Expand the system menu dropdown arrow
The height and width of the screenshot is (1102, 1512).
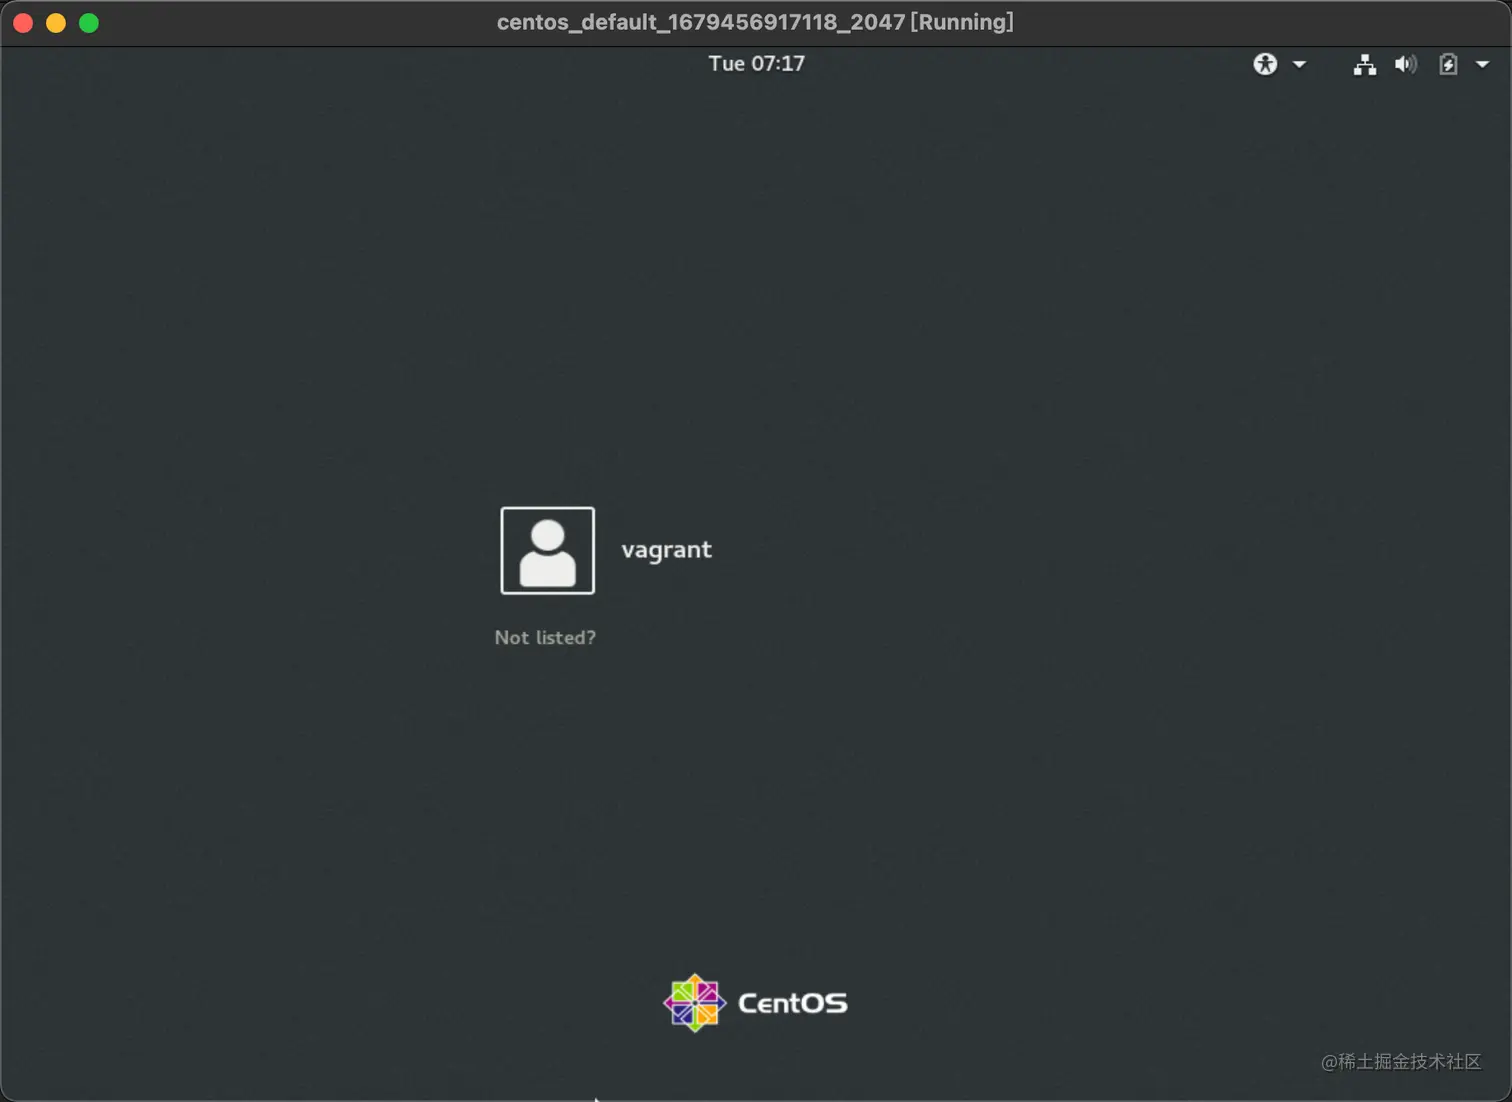coord(1482,64)
